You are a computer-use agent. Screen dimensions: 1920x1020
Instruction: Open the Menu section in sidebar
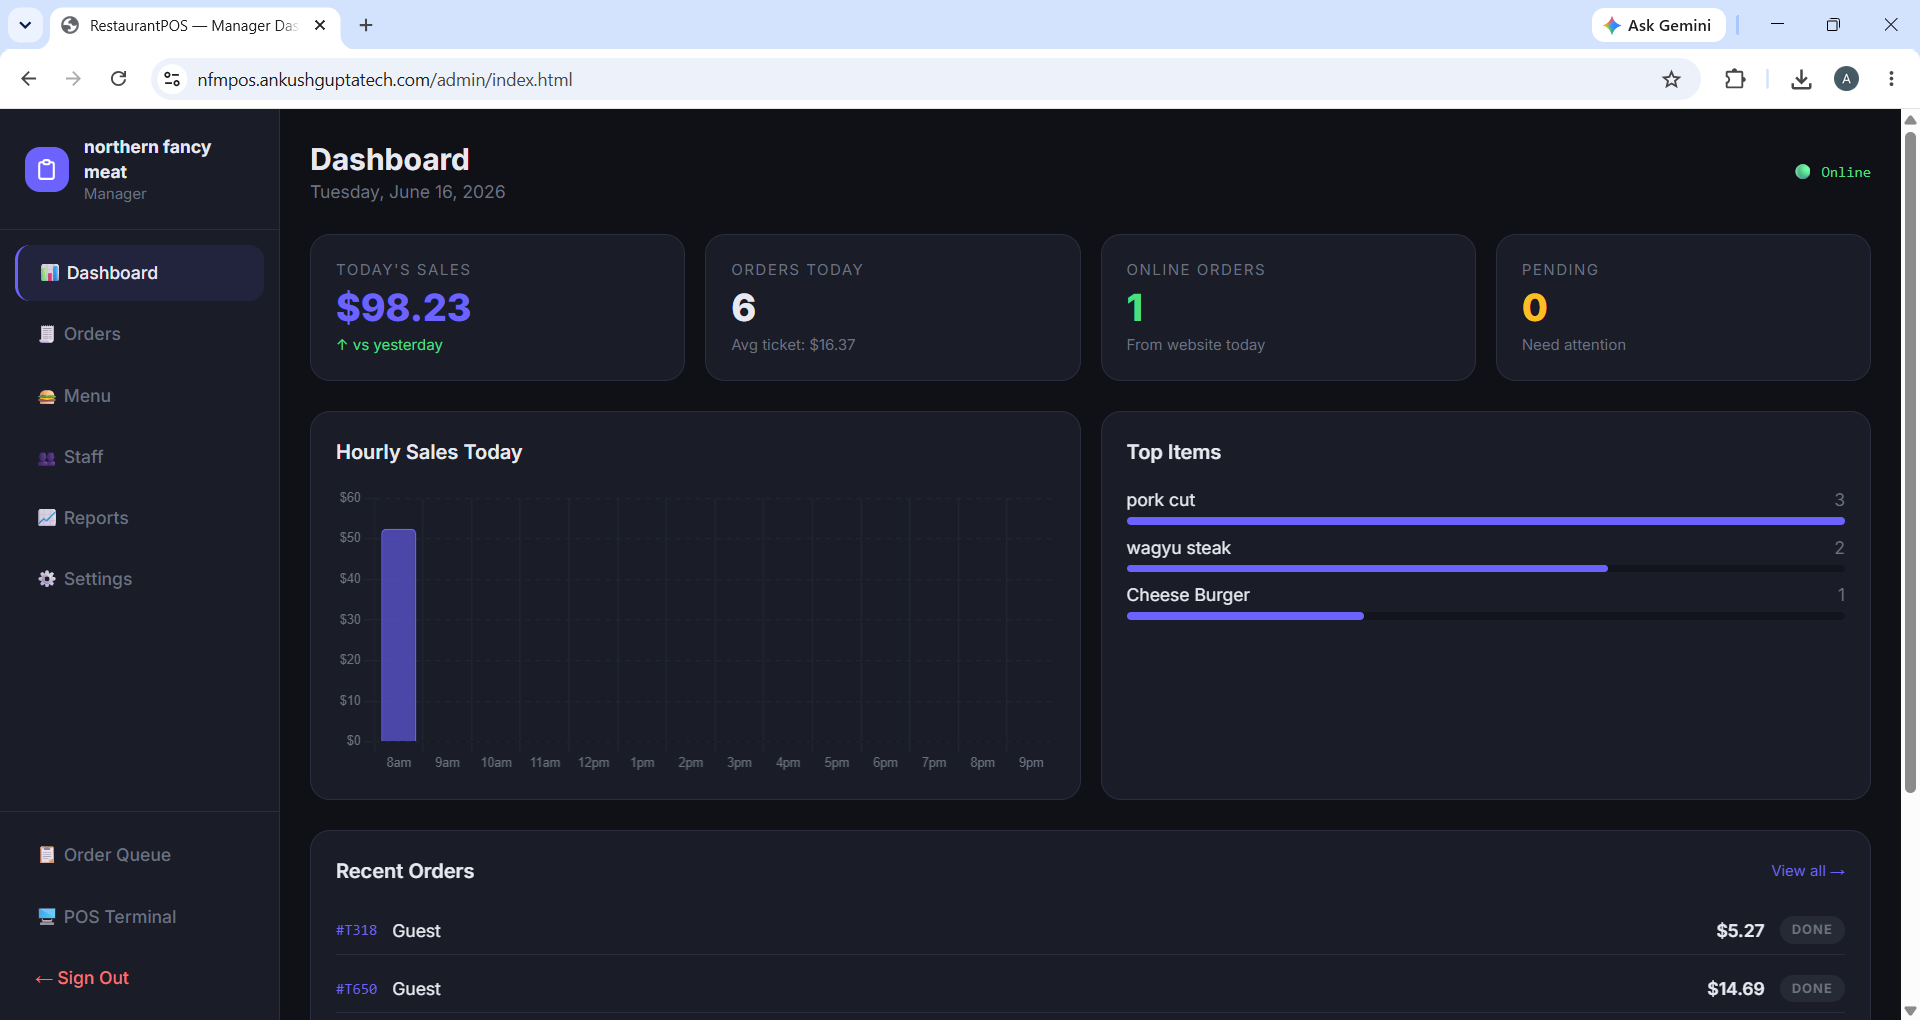(x=140, y=396)
